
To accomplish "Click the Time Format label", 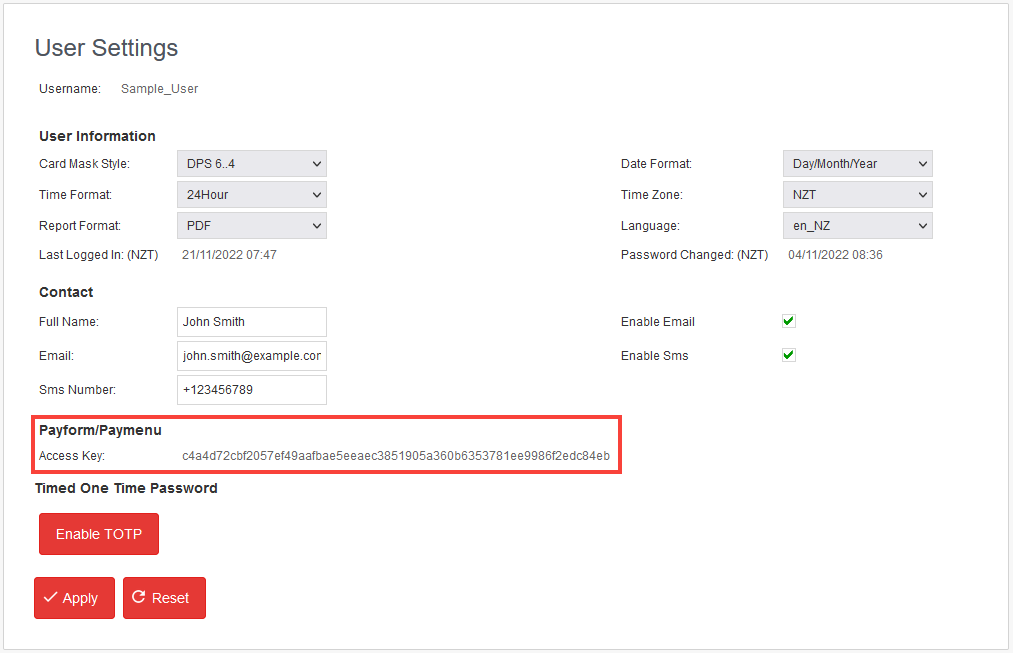I will point(75,194).
